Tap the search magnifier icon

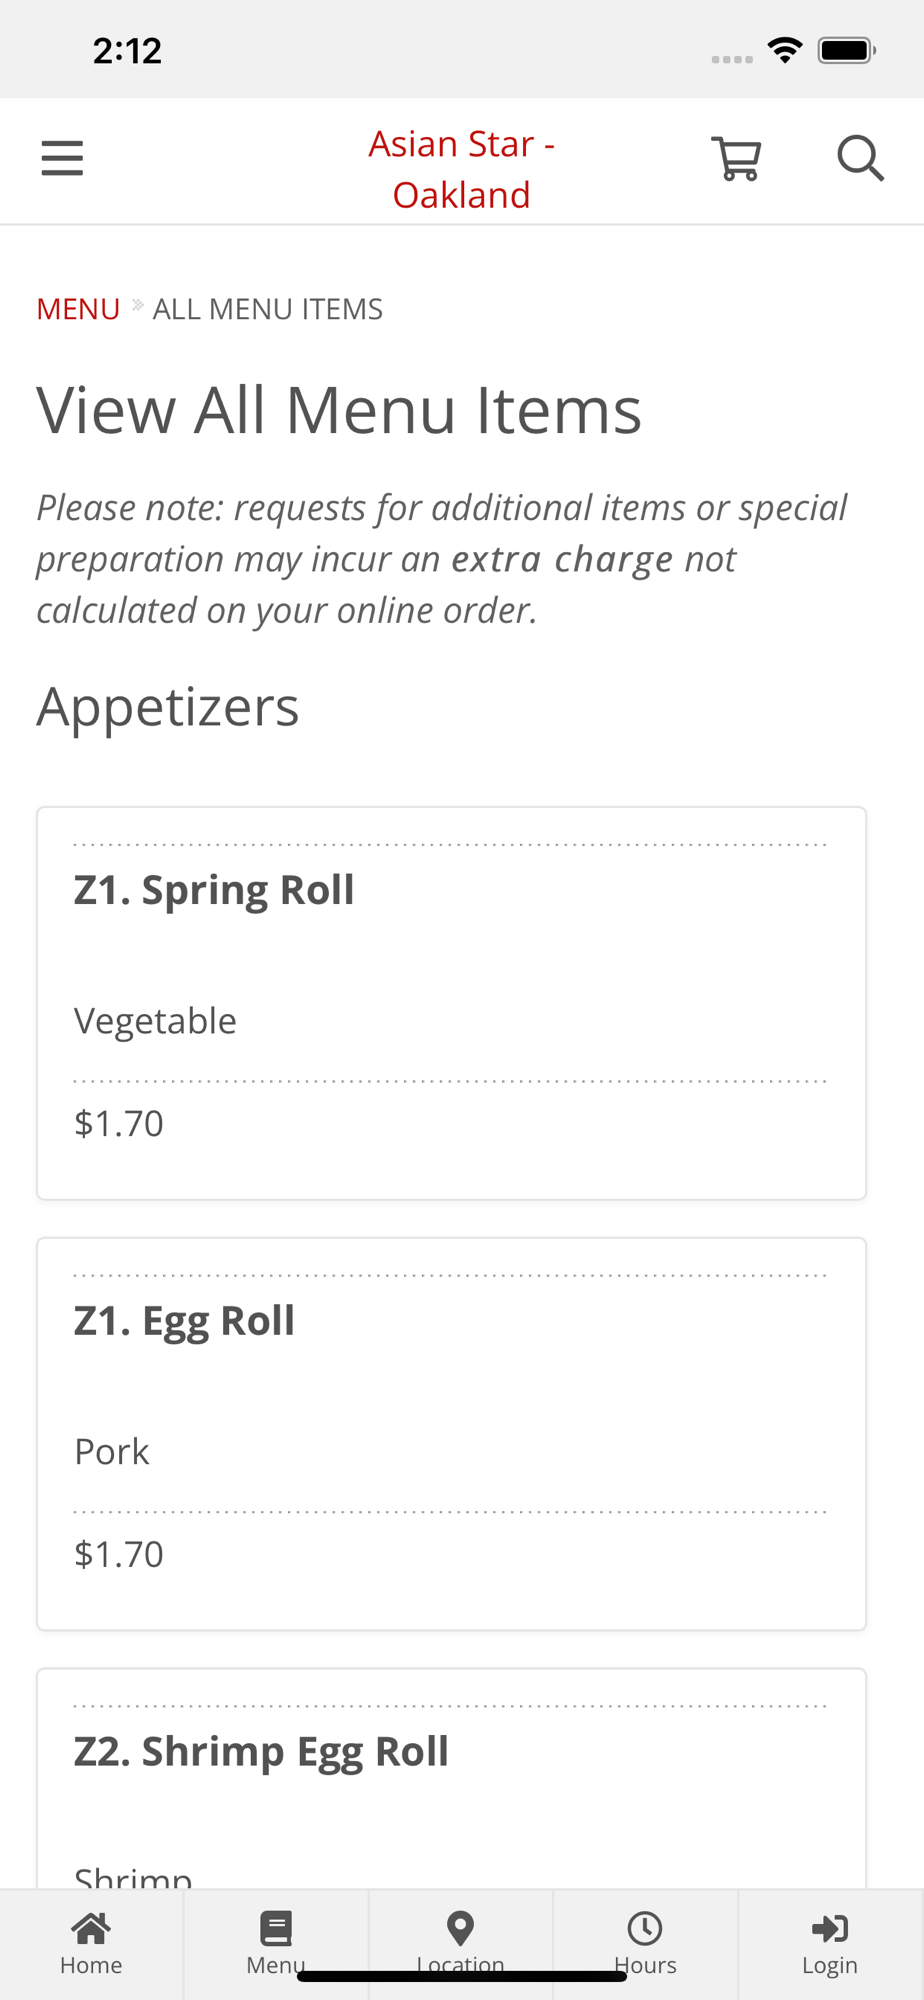[859, 158]
